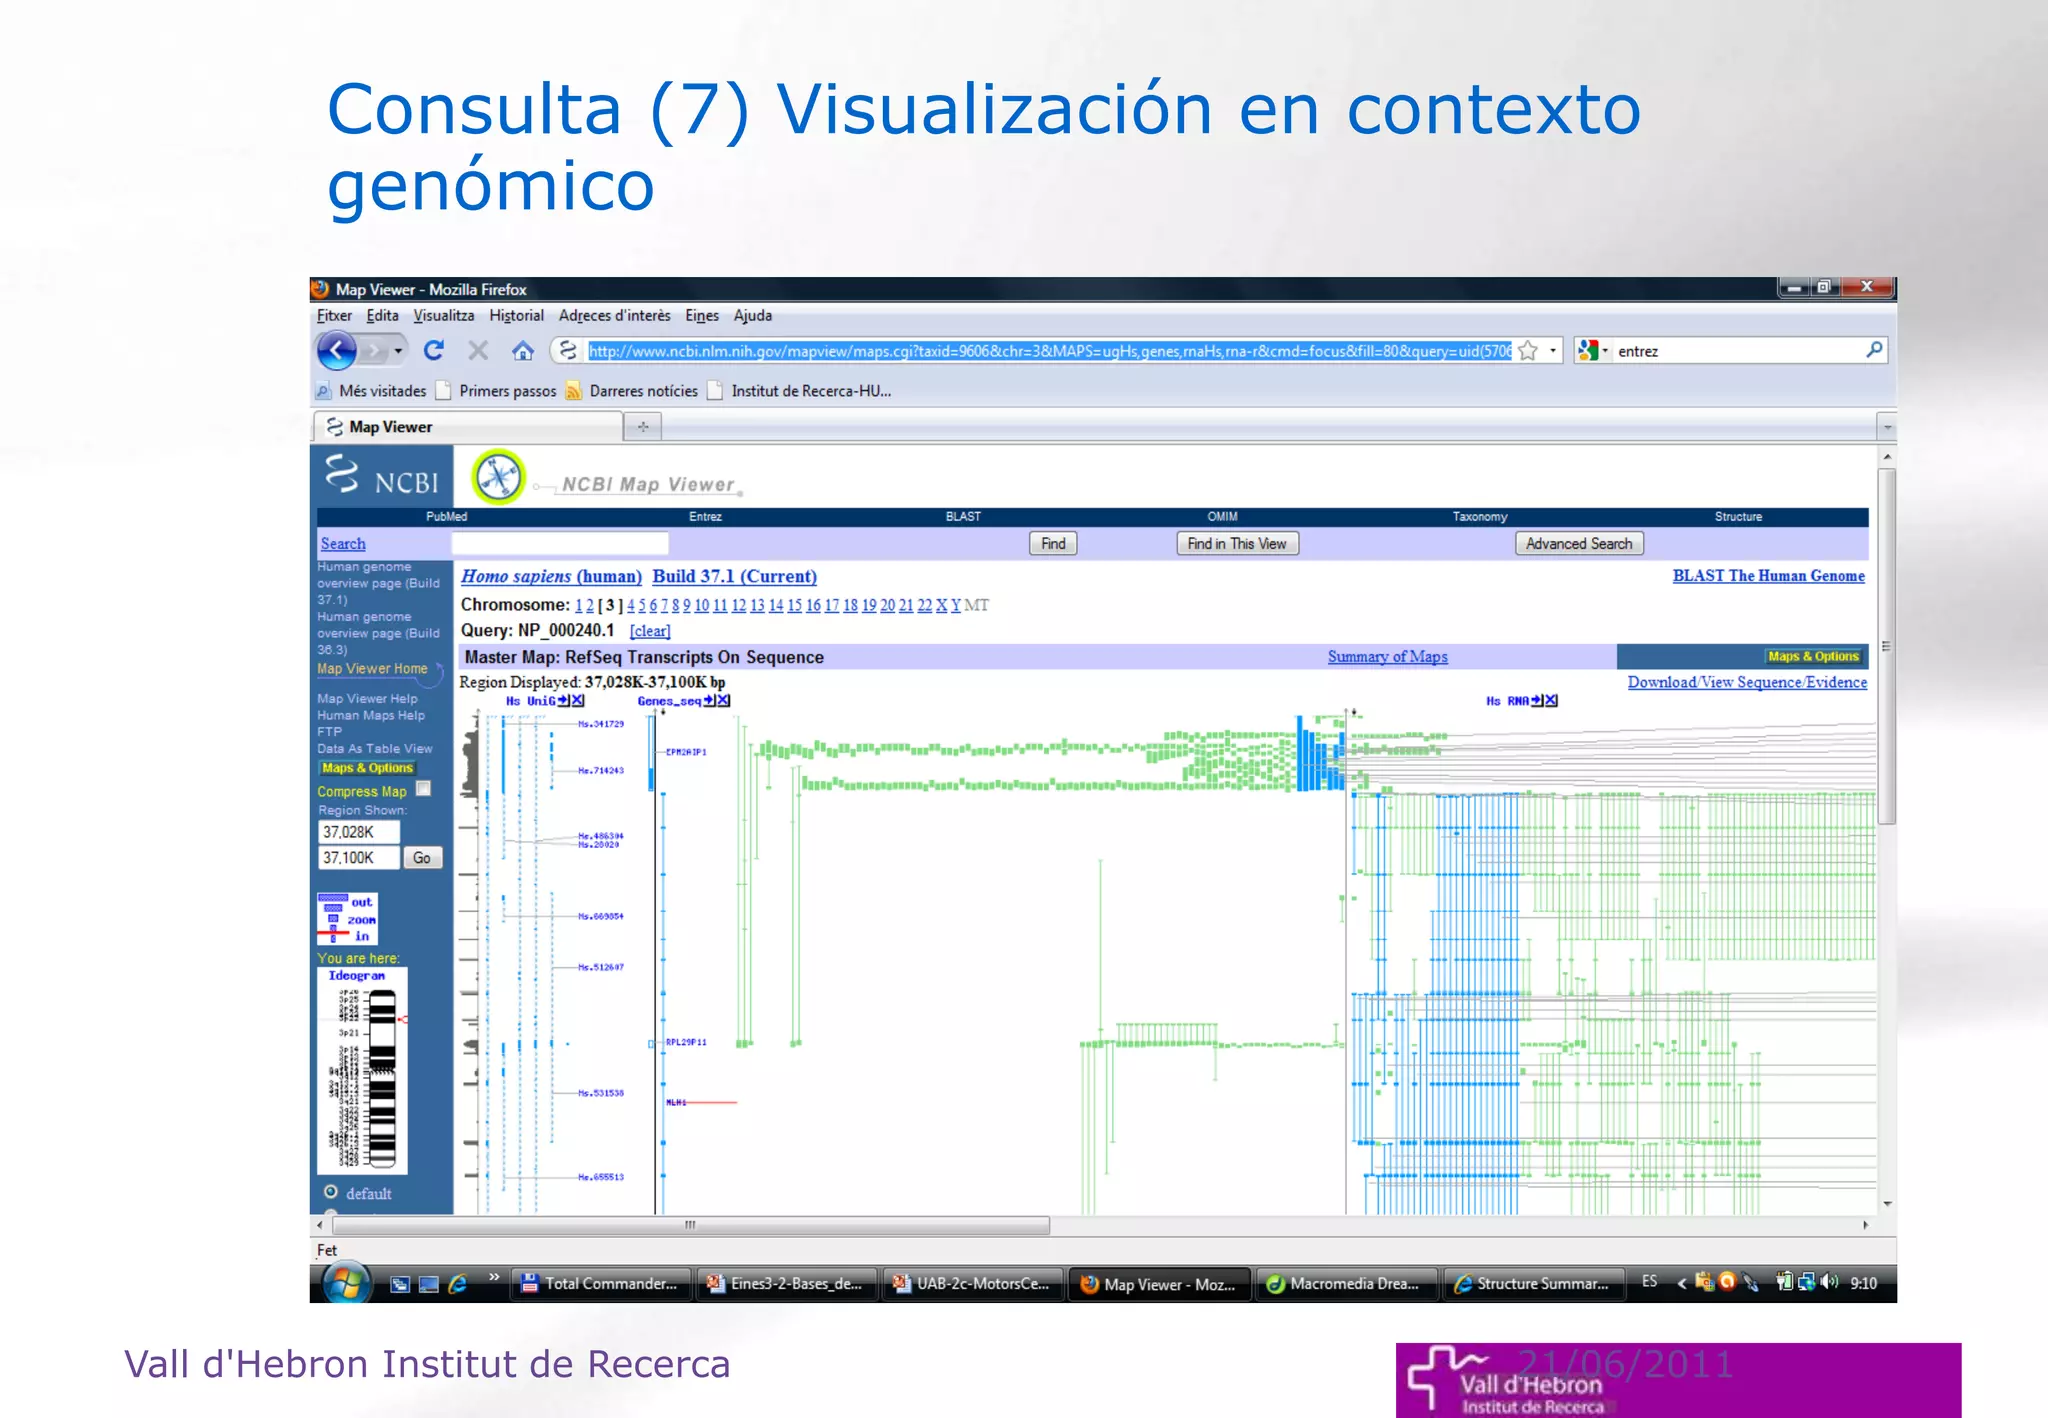Click the Firefox forward arrow
The image size is (2048, 1418).
coord(375,351)
